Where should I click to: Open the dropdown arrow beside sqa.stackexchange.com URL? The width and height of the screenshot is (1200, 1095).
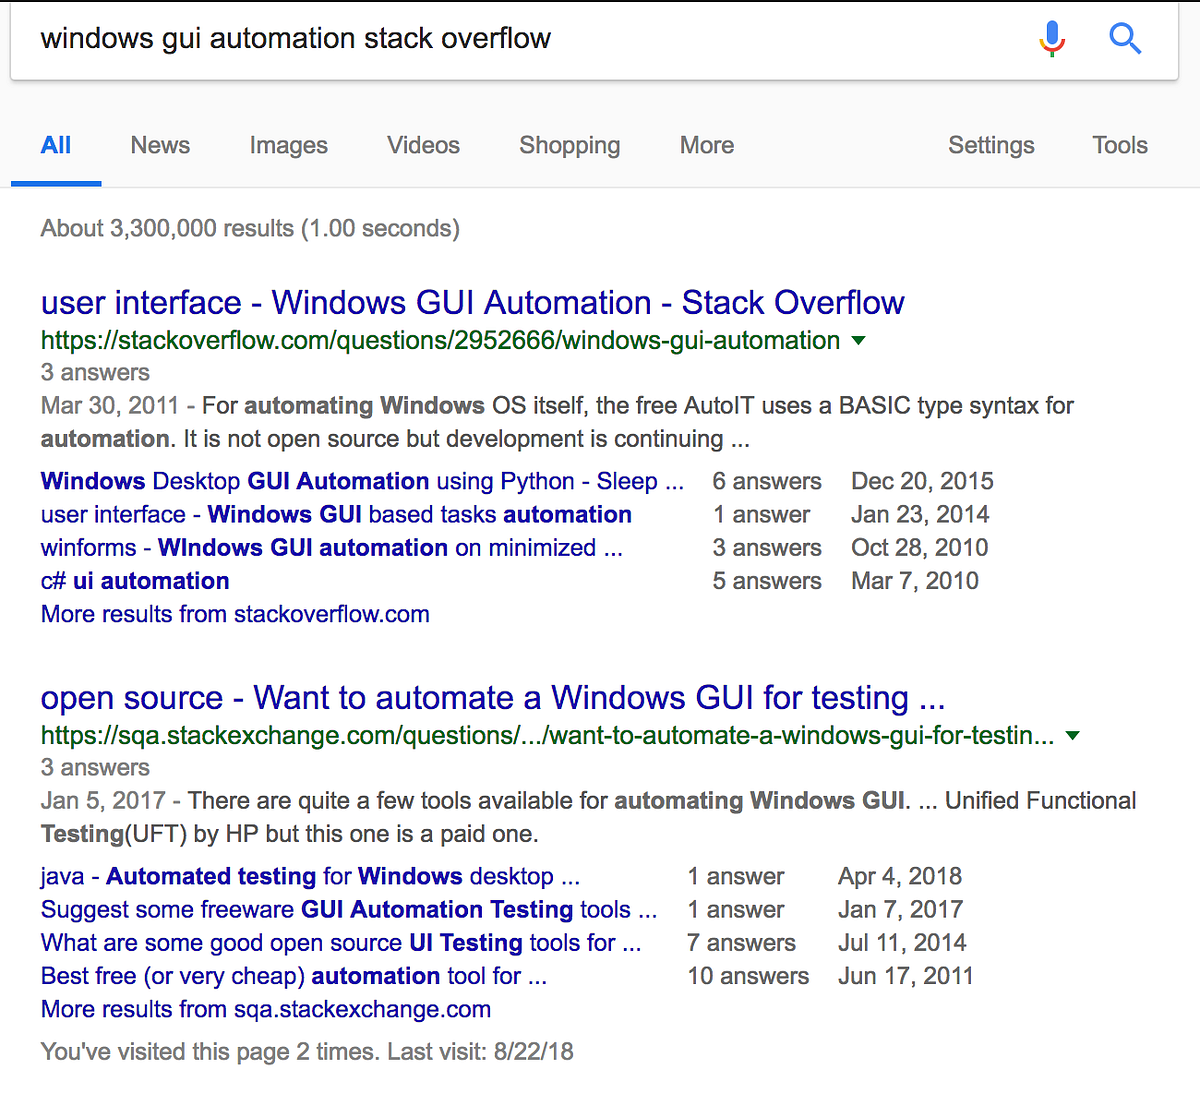(x=1072, y=735)
